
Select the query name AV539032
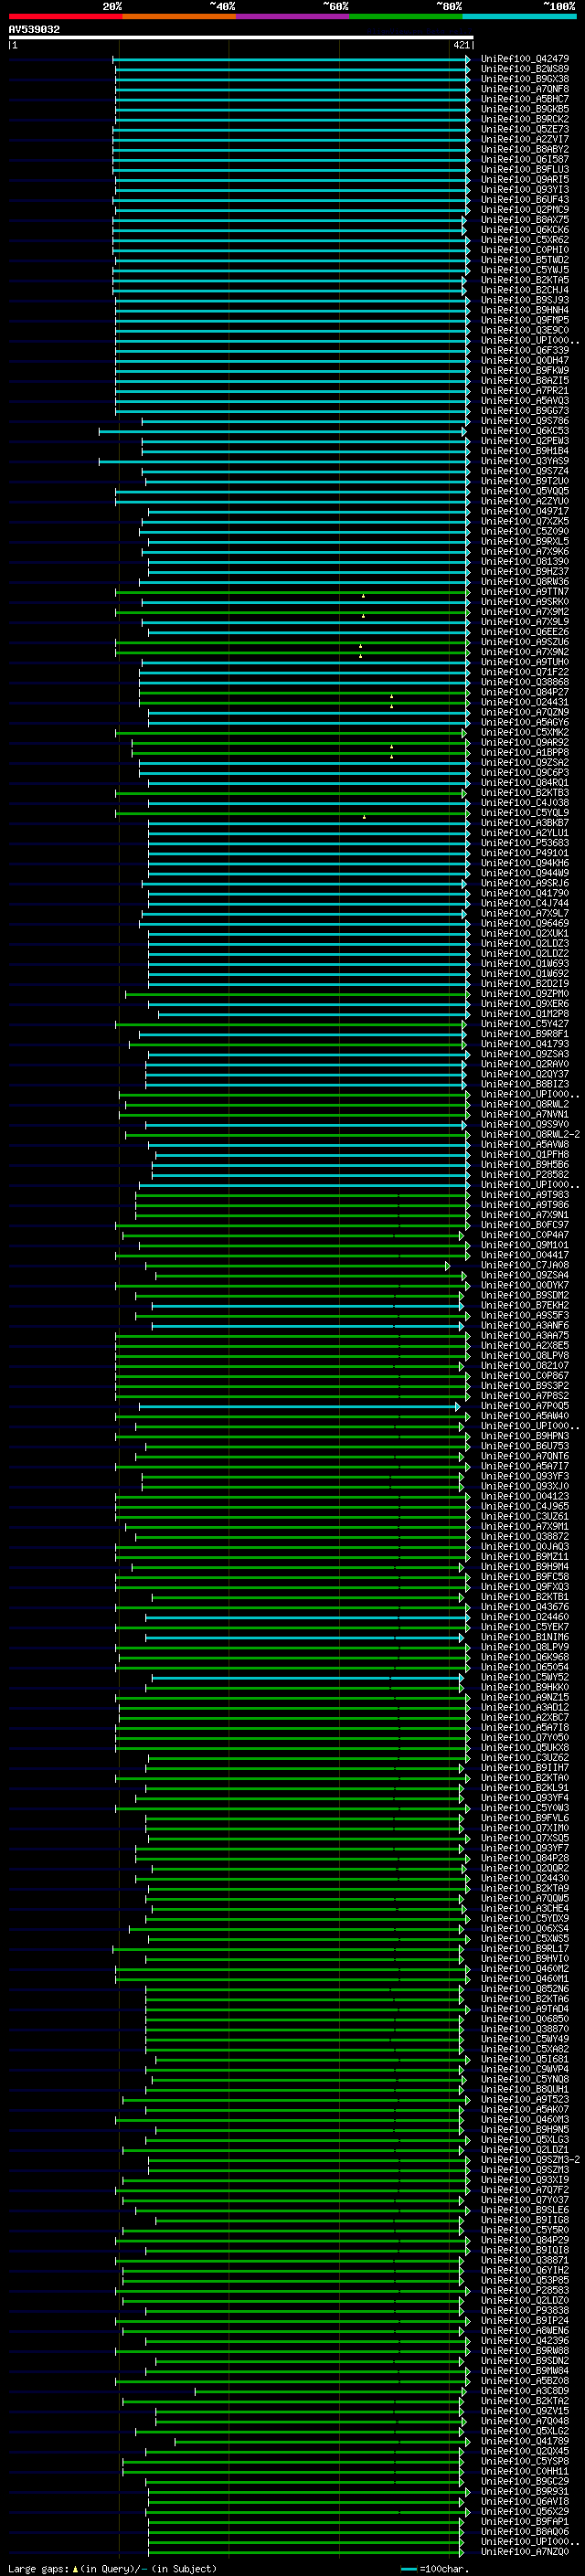tap(34, 30)
